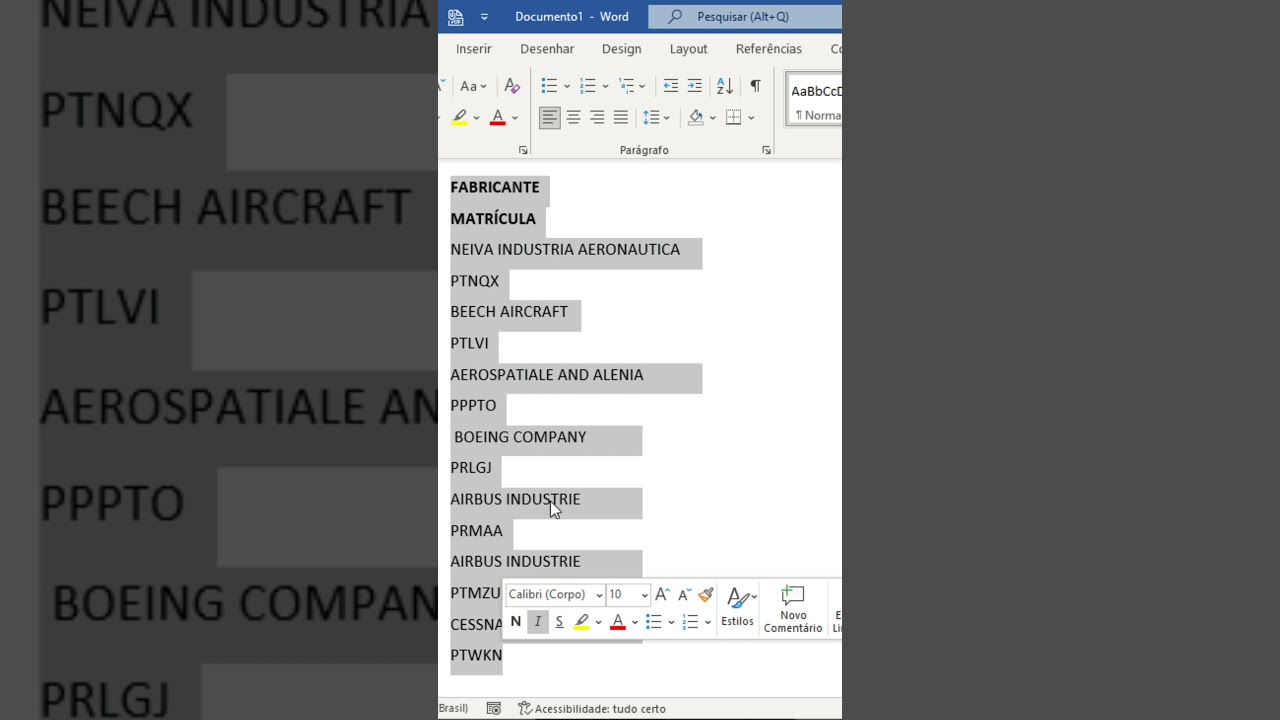The image size is (1280, 720).
Task: Expand ribbon numbering library dropdown arrow
Action: coord(605,87)
